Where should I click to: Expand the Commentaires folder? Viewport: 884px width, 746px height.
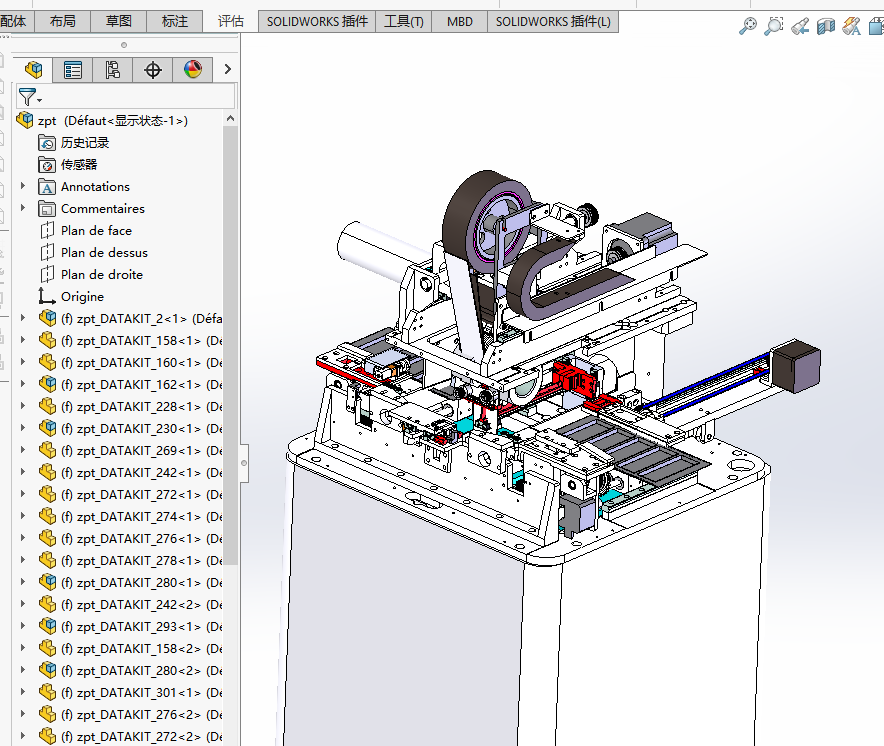click(x=23, y=209)
